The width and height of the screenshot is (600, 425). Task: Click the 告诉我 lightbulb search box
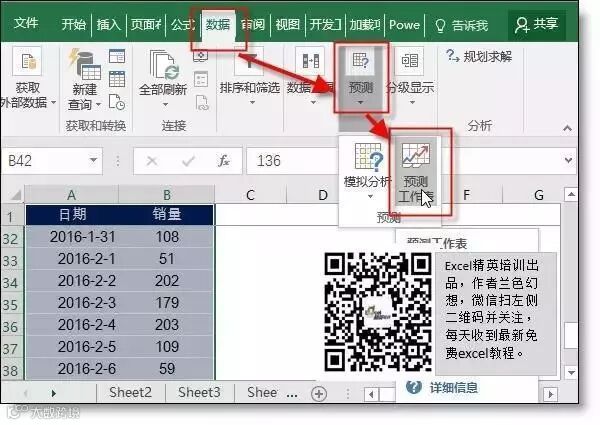coord(461,25)
